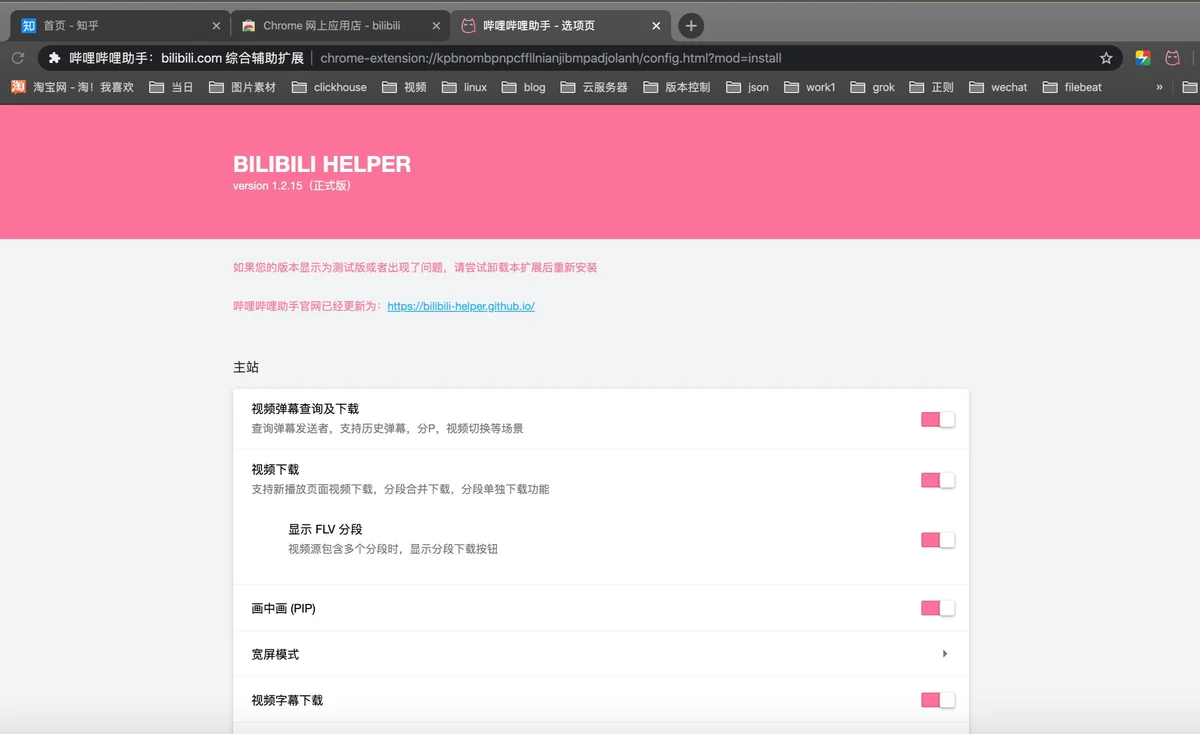Open the linux bookmark folder
This screenshot has height=734, width=1200.
coord(464,87)
